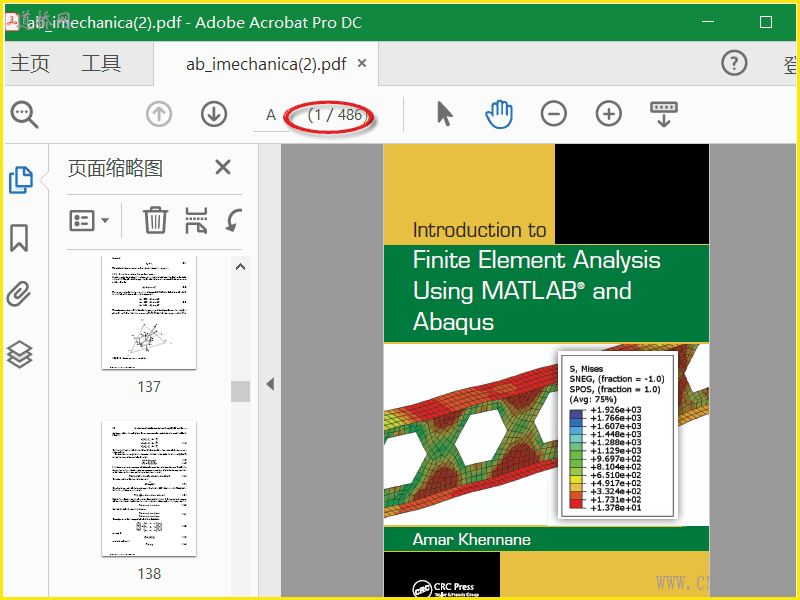Click 'Introduction to' text on the cover
The height and width of the screenshot is (600, 800).
tap(480, 230)
